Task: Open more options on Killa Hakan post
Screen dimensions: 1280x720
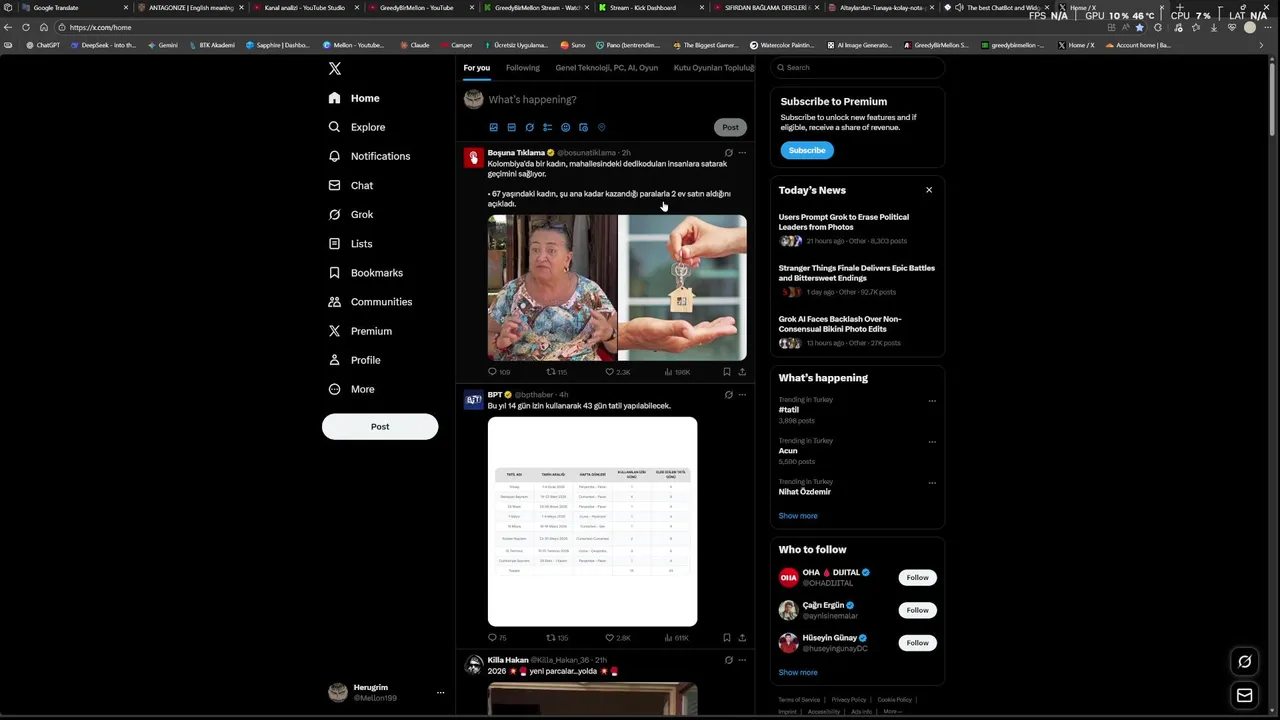Action: (x=742, y=660)
